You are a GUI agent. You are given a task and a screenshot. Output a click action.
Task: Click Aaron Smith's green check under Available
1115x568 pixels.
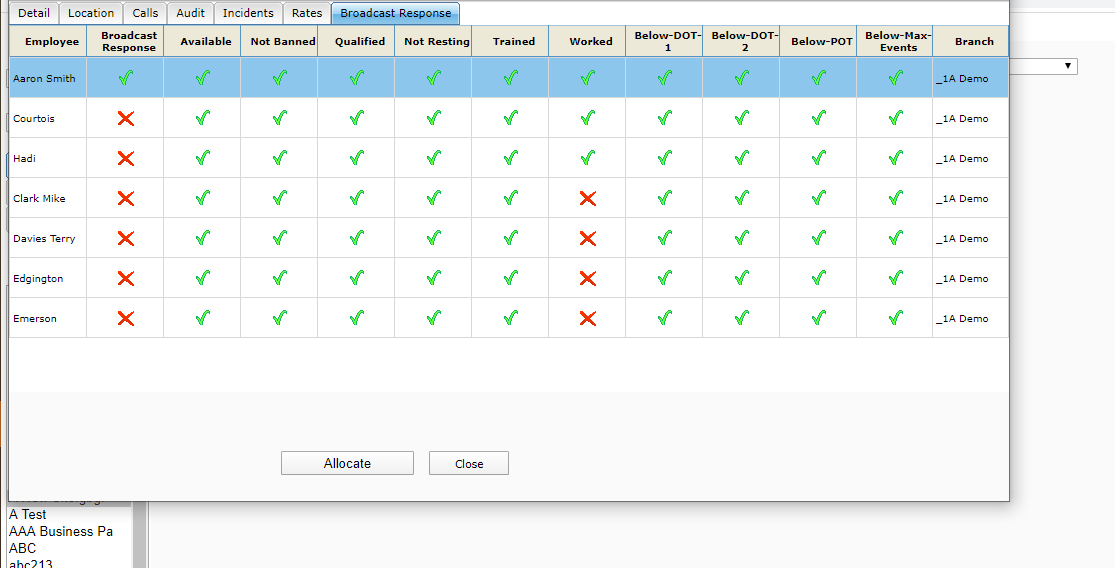203,79
